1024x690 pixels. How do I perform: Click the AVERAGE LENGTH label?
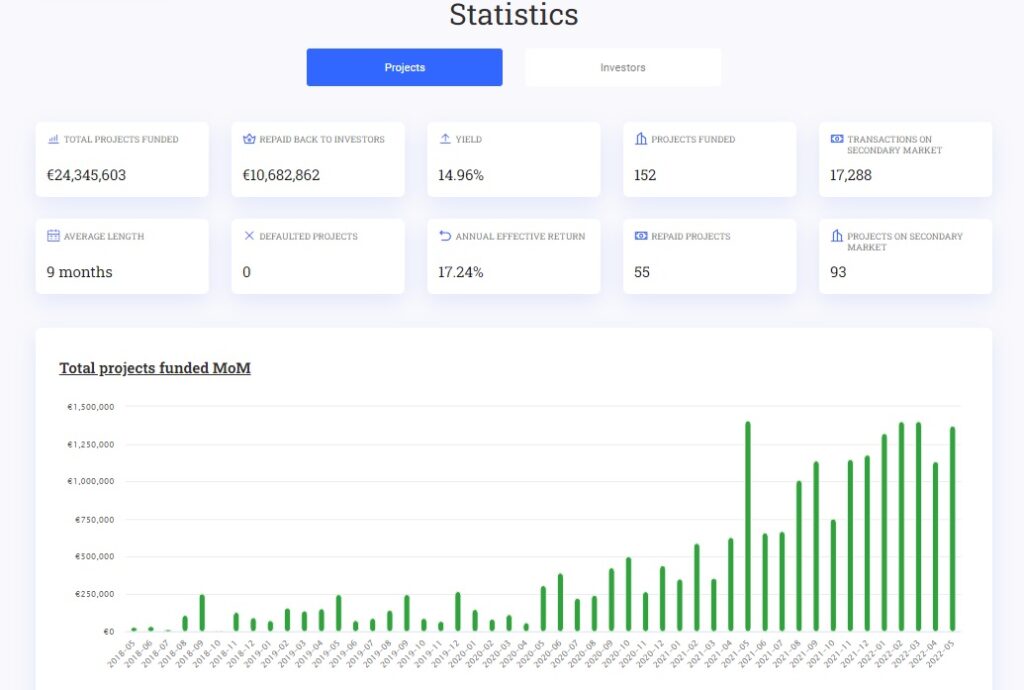tap(104, 236)
